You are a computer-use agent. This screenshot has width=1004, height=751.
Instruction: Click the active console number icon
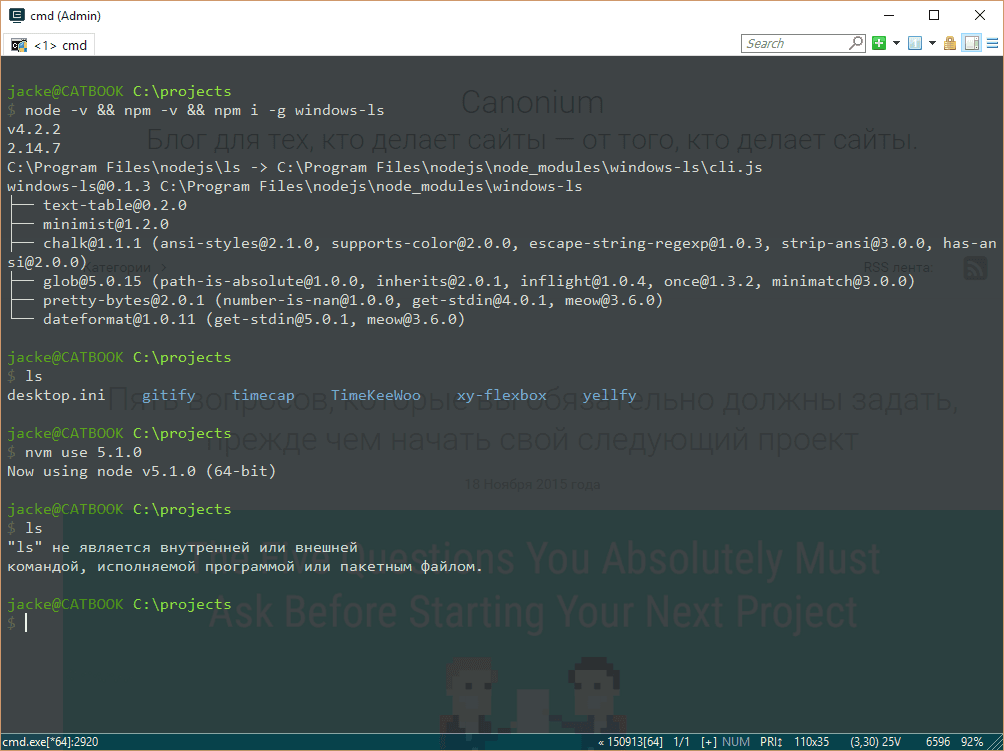coord(914,43)
